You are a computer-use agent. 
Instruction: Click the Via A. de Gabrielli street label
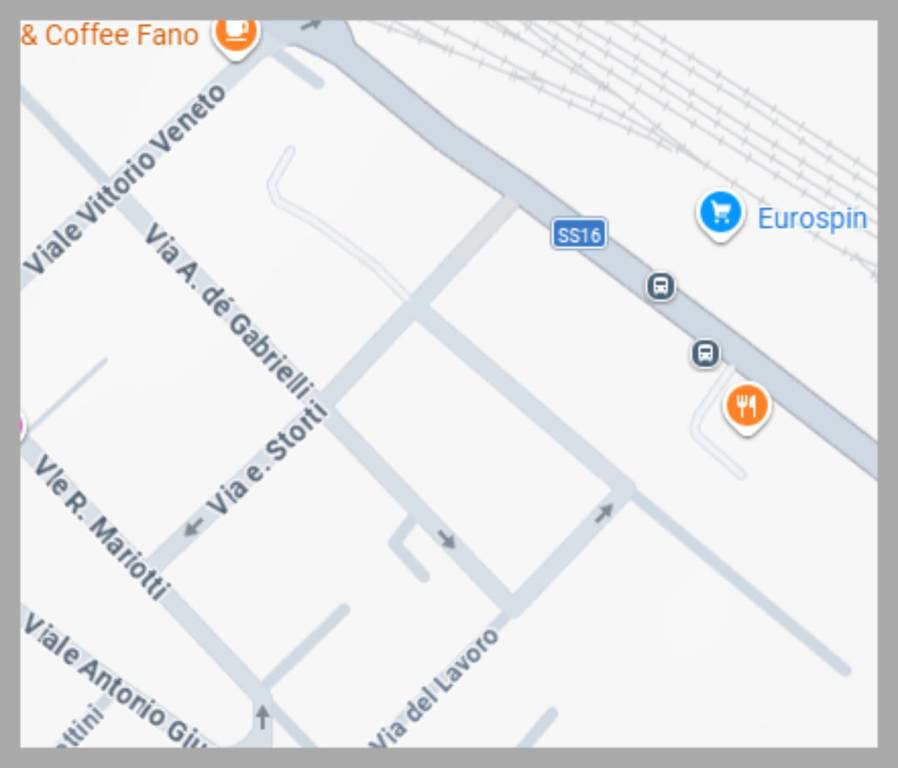[x=229, y=311]
